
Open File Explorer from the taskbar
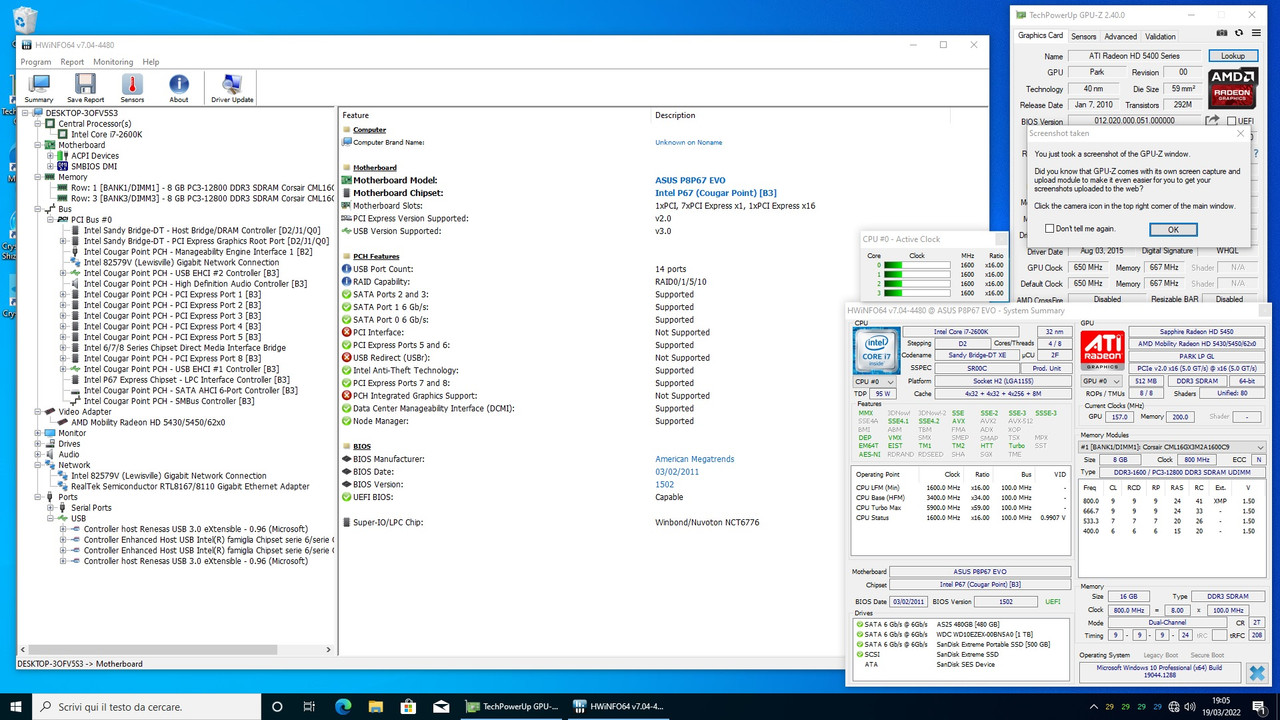point(375,706)
